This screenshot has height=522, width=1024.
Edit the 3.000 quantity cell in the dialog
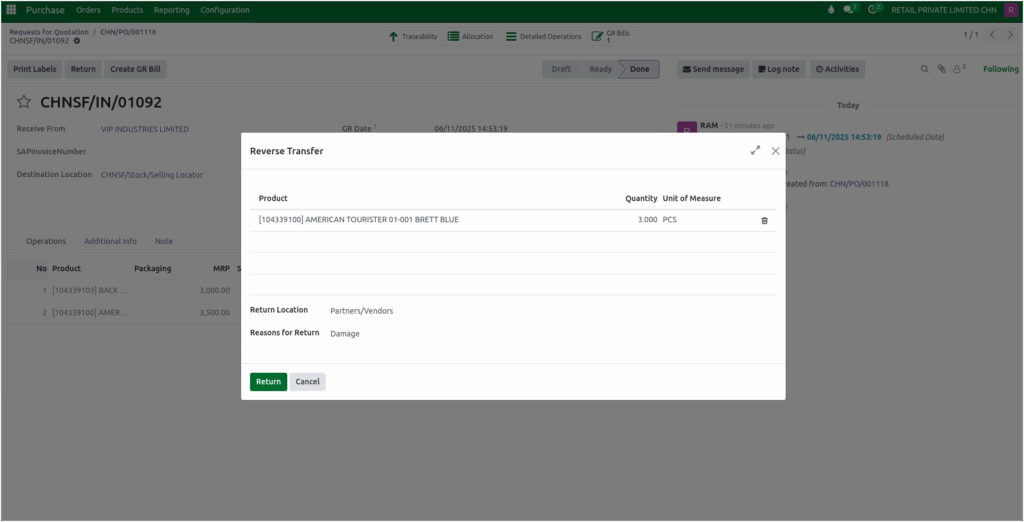647,220
